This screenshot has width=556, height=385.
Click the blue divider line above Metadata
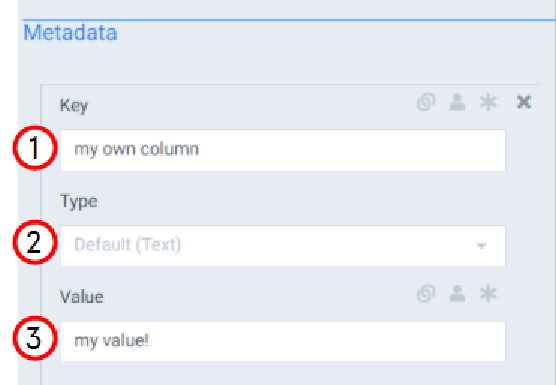pos(289,20)
